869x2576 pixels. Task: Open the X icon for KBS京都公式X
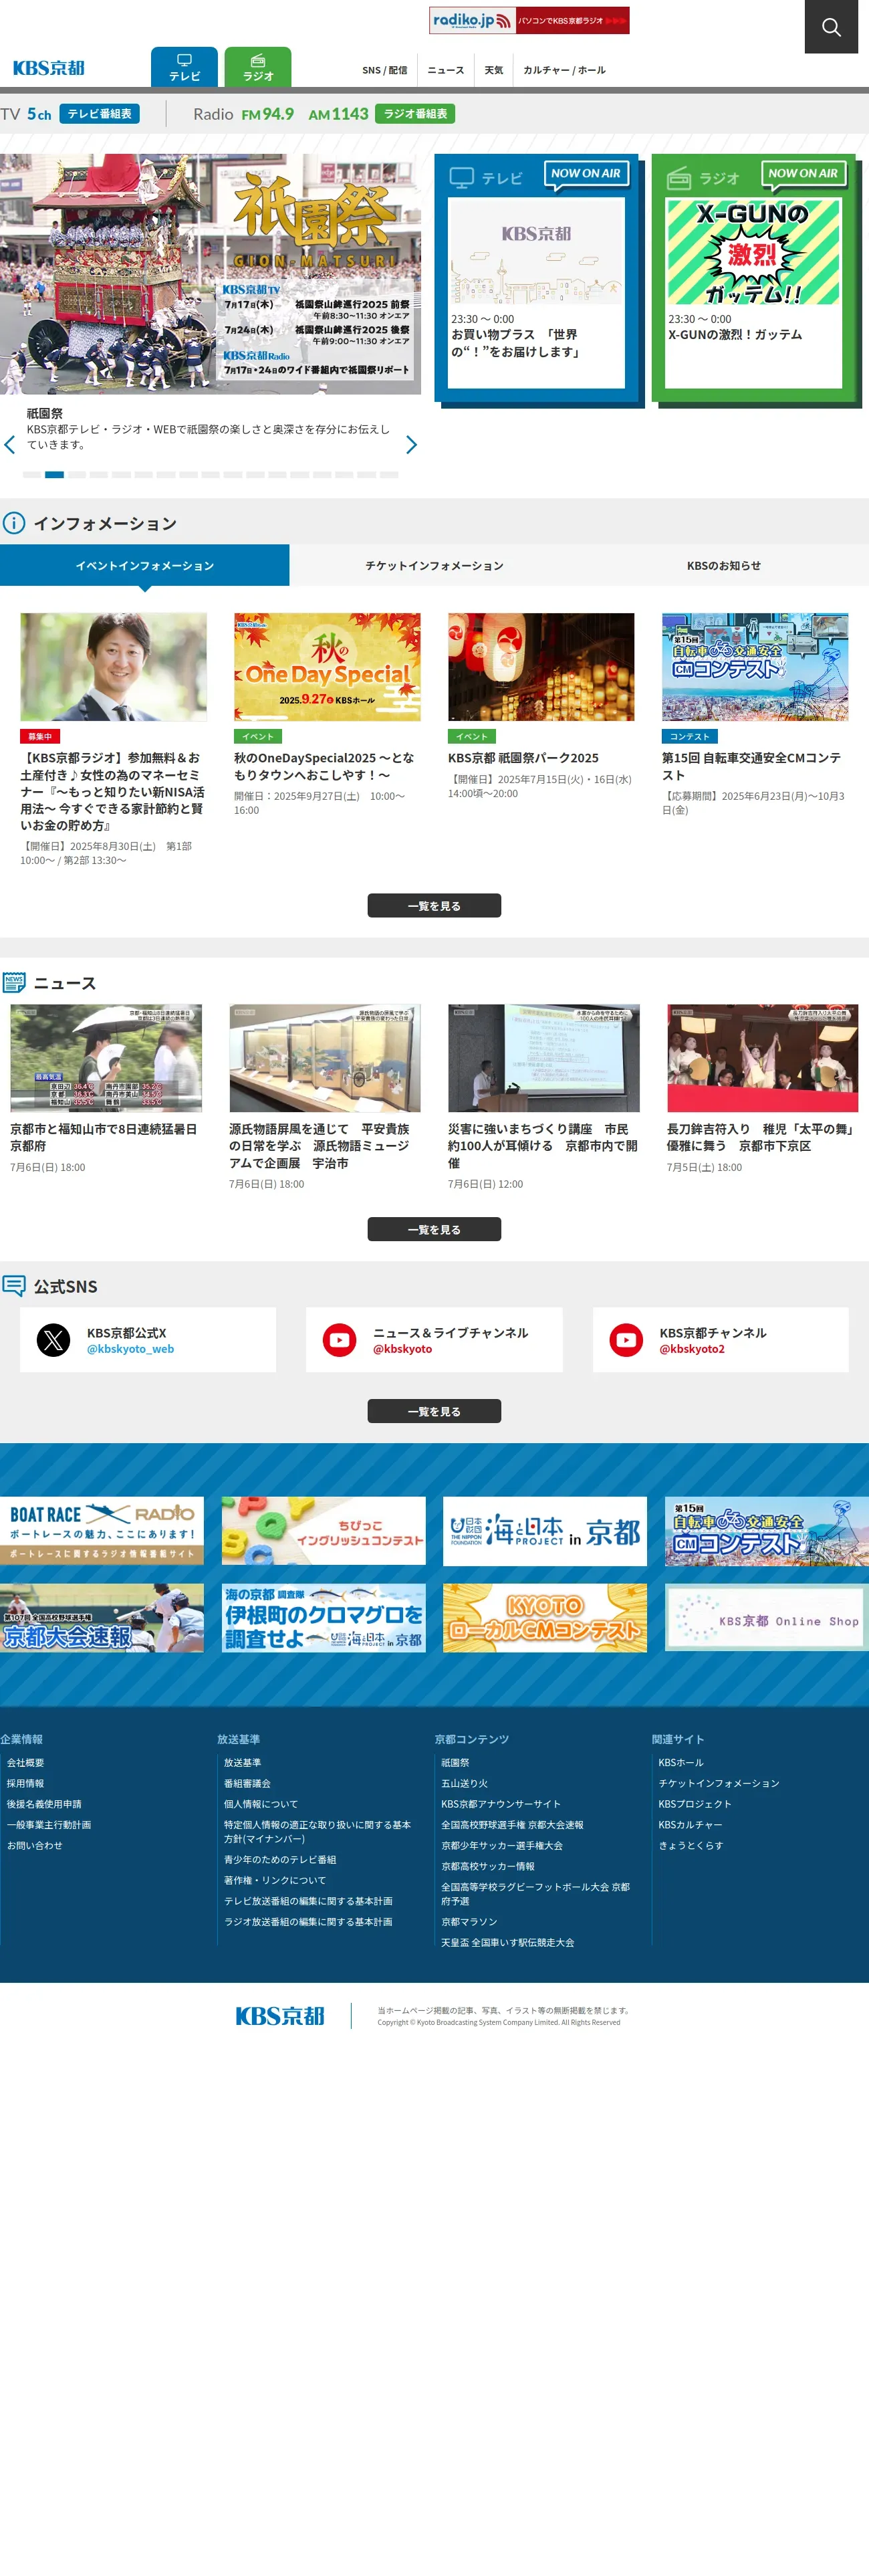click(54, 1340)
